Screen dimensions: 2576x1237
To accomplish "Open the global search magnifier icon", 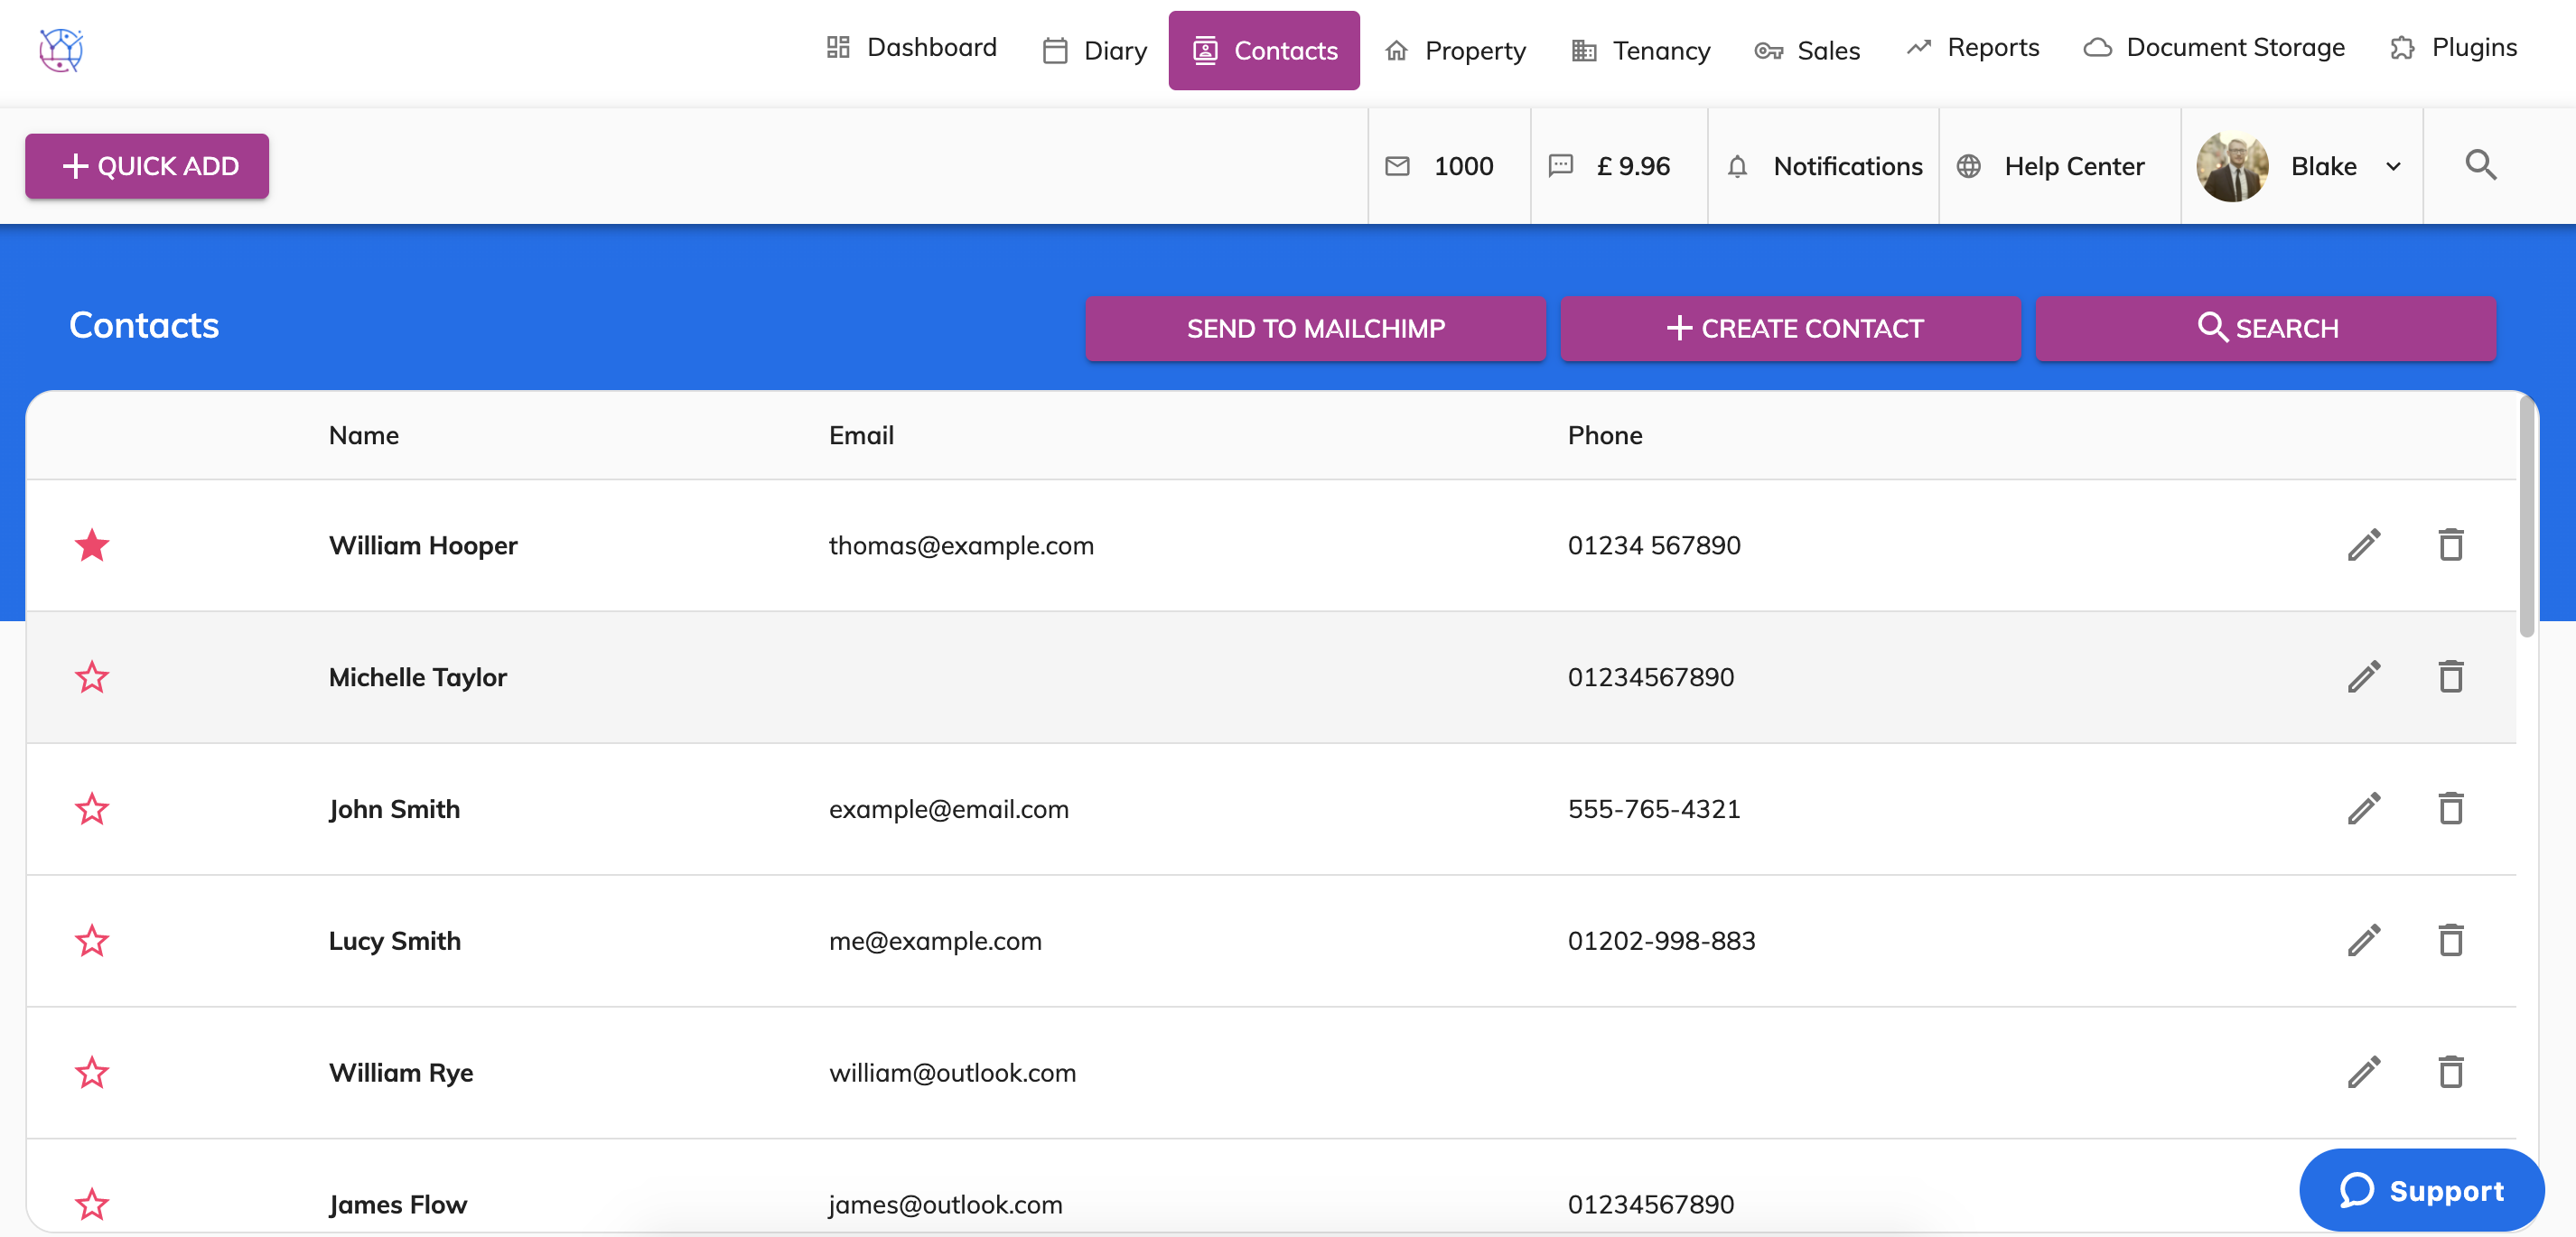I will pyautogui.click(x=2480, y=165).
